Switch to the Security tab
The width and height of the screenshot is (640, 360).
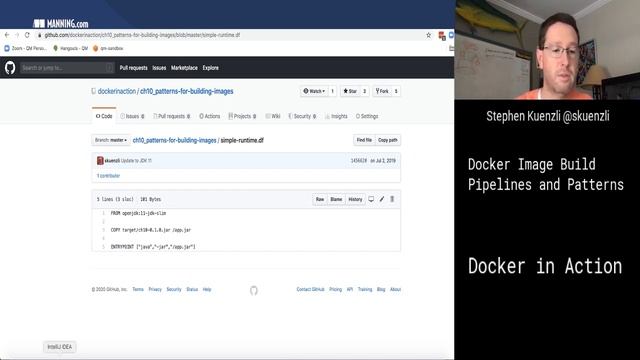(302, 116)
